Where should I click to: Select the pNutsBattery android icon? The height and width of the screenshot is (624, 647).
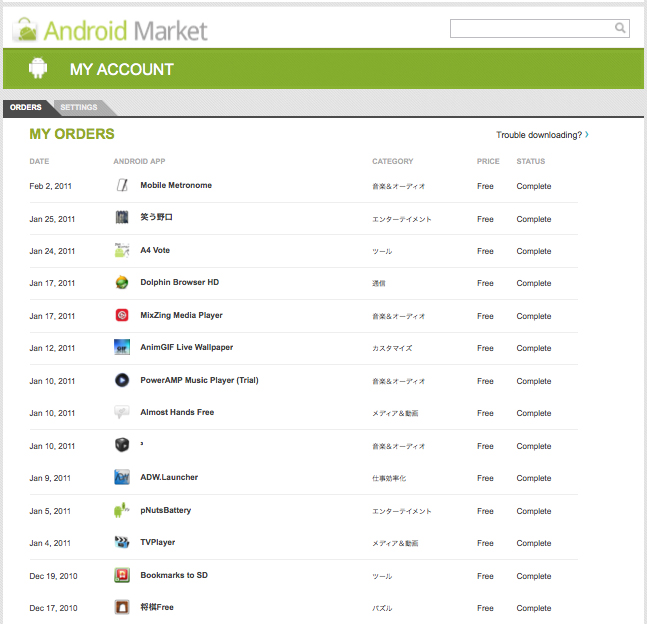tap(122, 511)
